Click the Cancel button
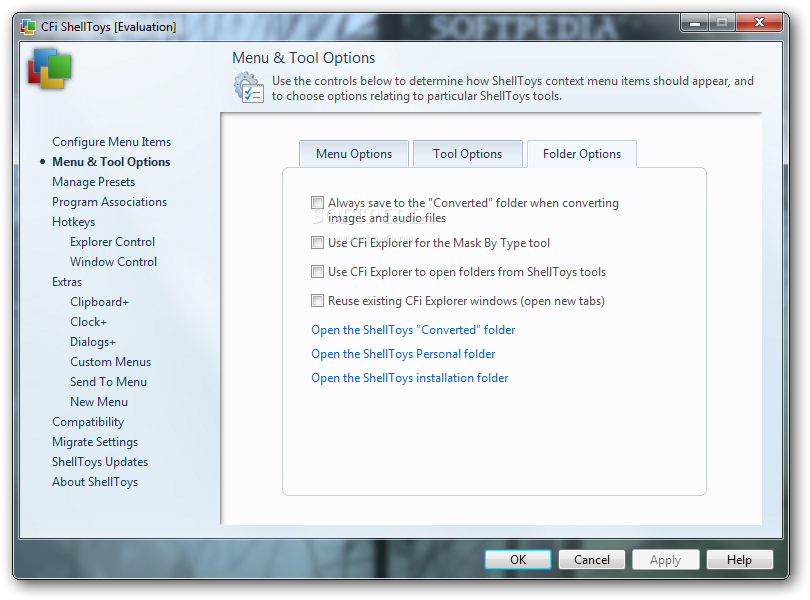 click(591, 560)
